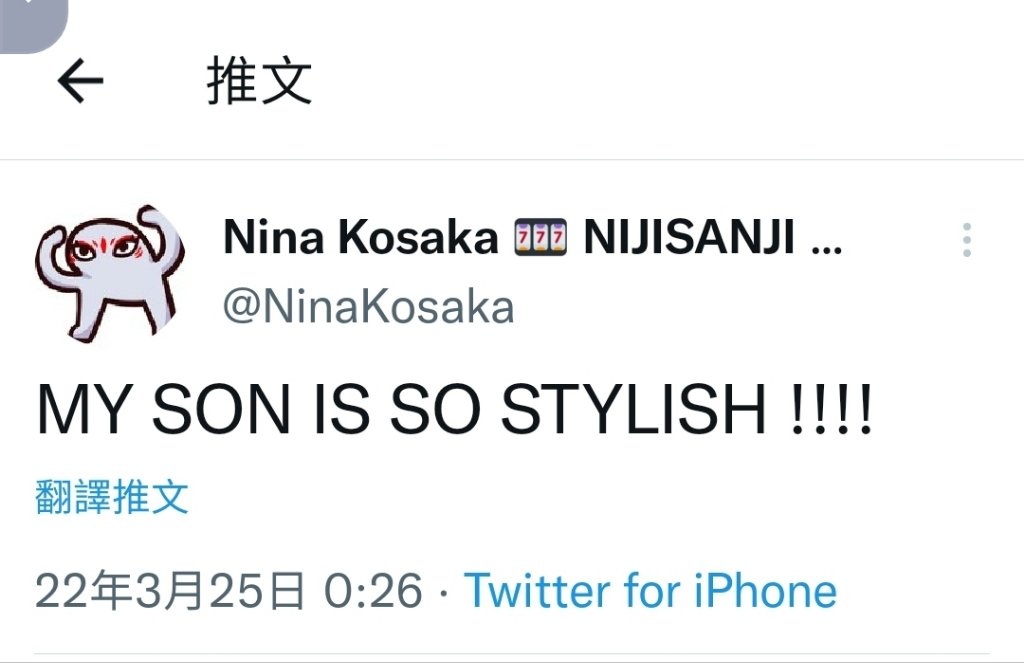Click the 0:26 time stamp
Screen dimensions: 1024x663
point(374,591)
